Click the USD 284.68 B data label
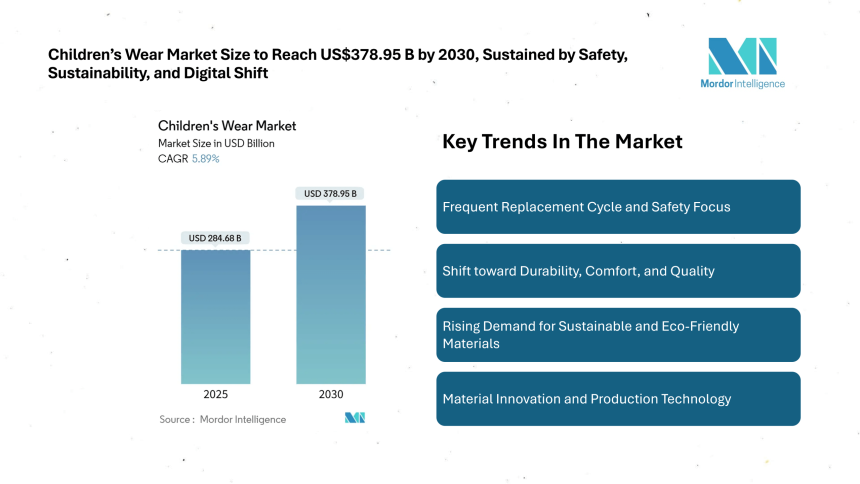The image size is (860, 484). coord(215,238)
